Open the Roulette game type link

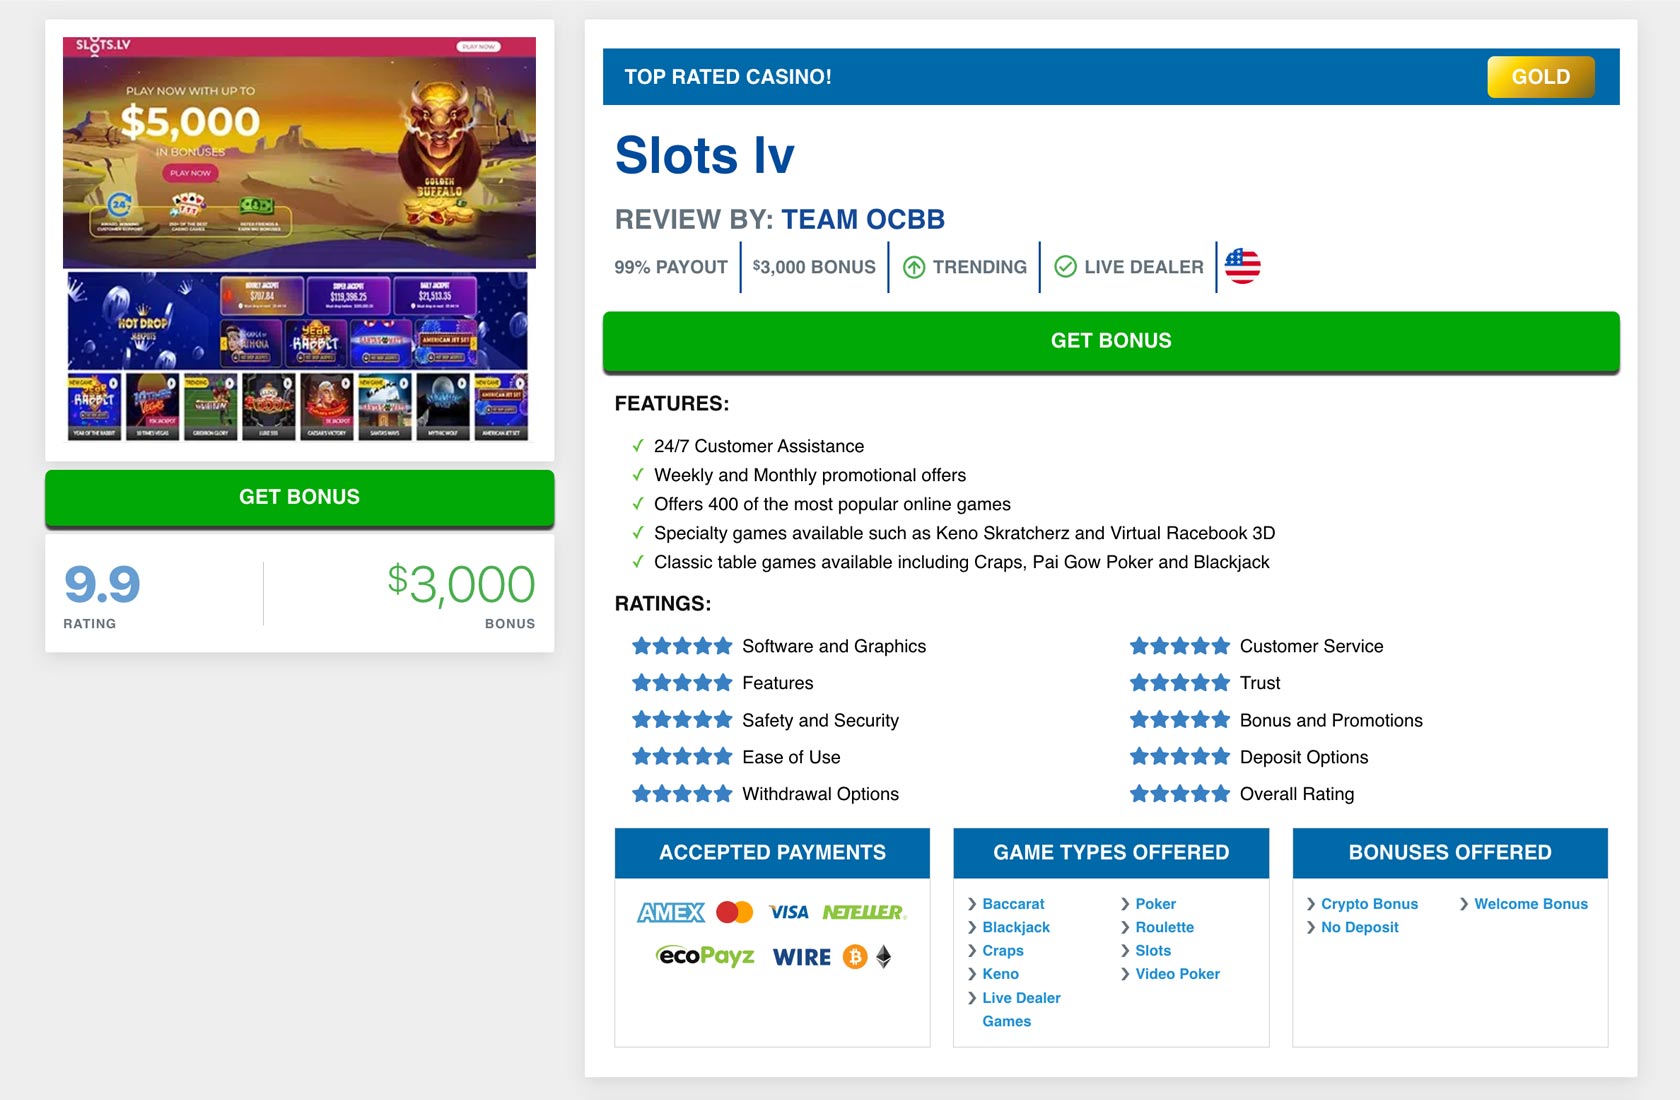[x=1164, y=927]
